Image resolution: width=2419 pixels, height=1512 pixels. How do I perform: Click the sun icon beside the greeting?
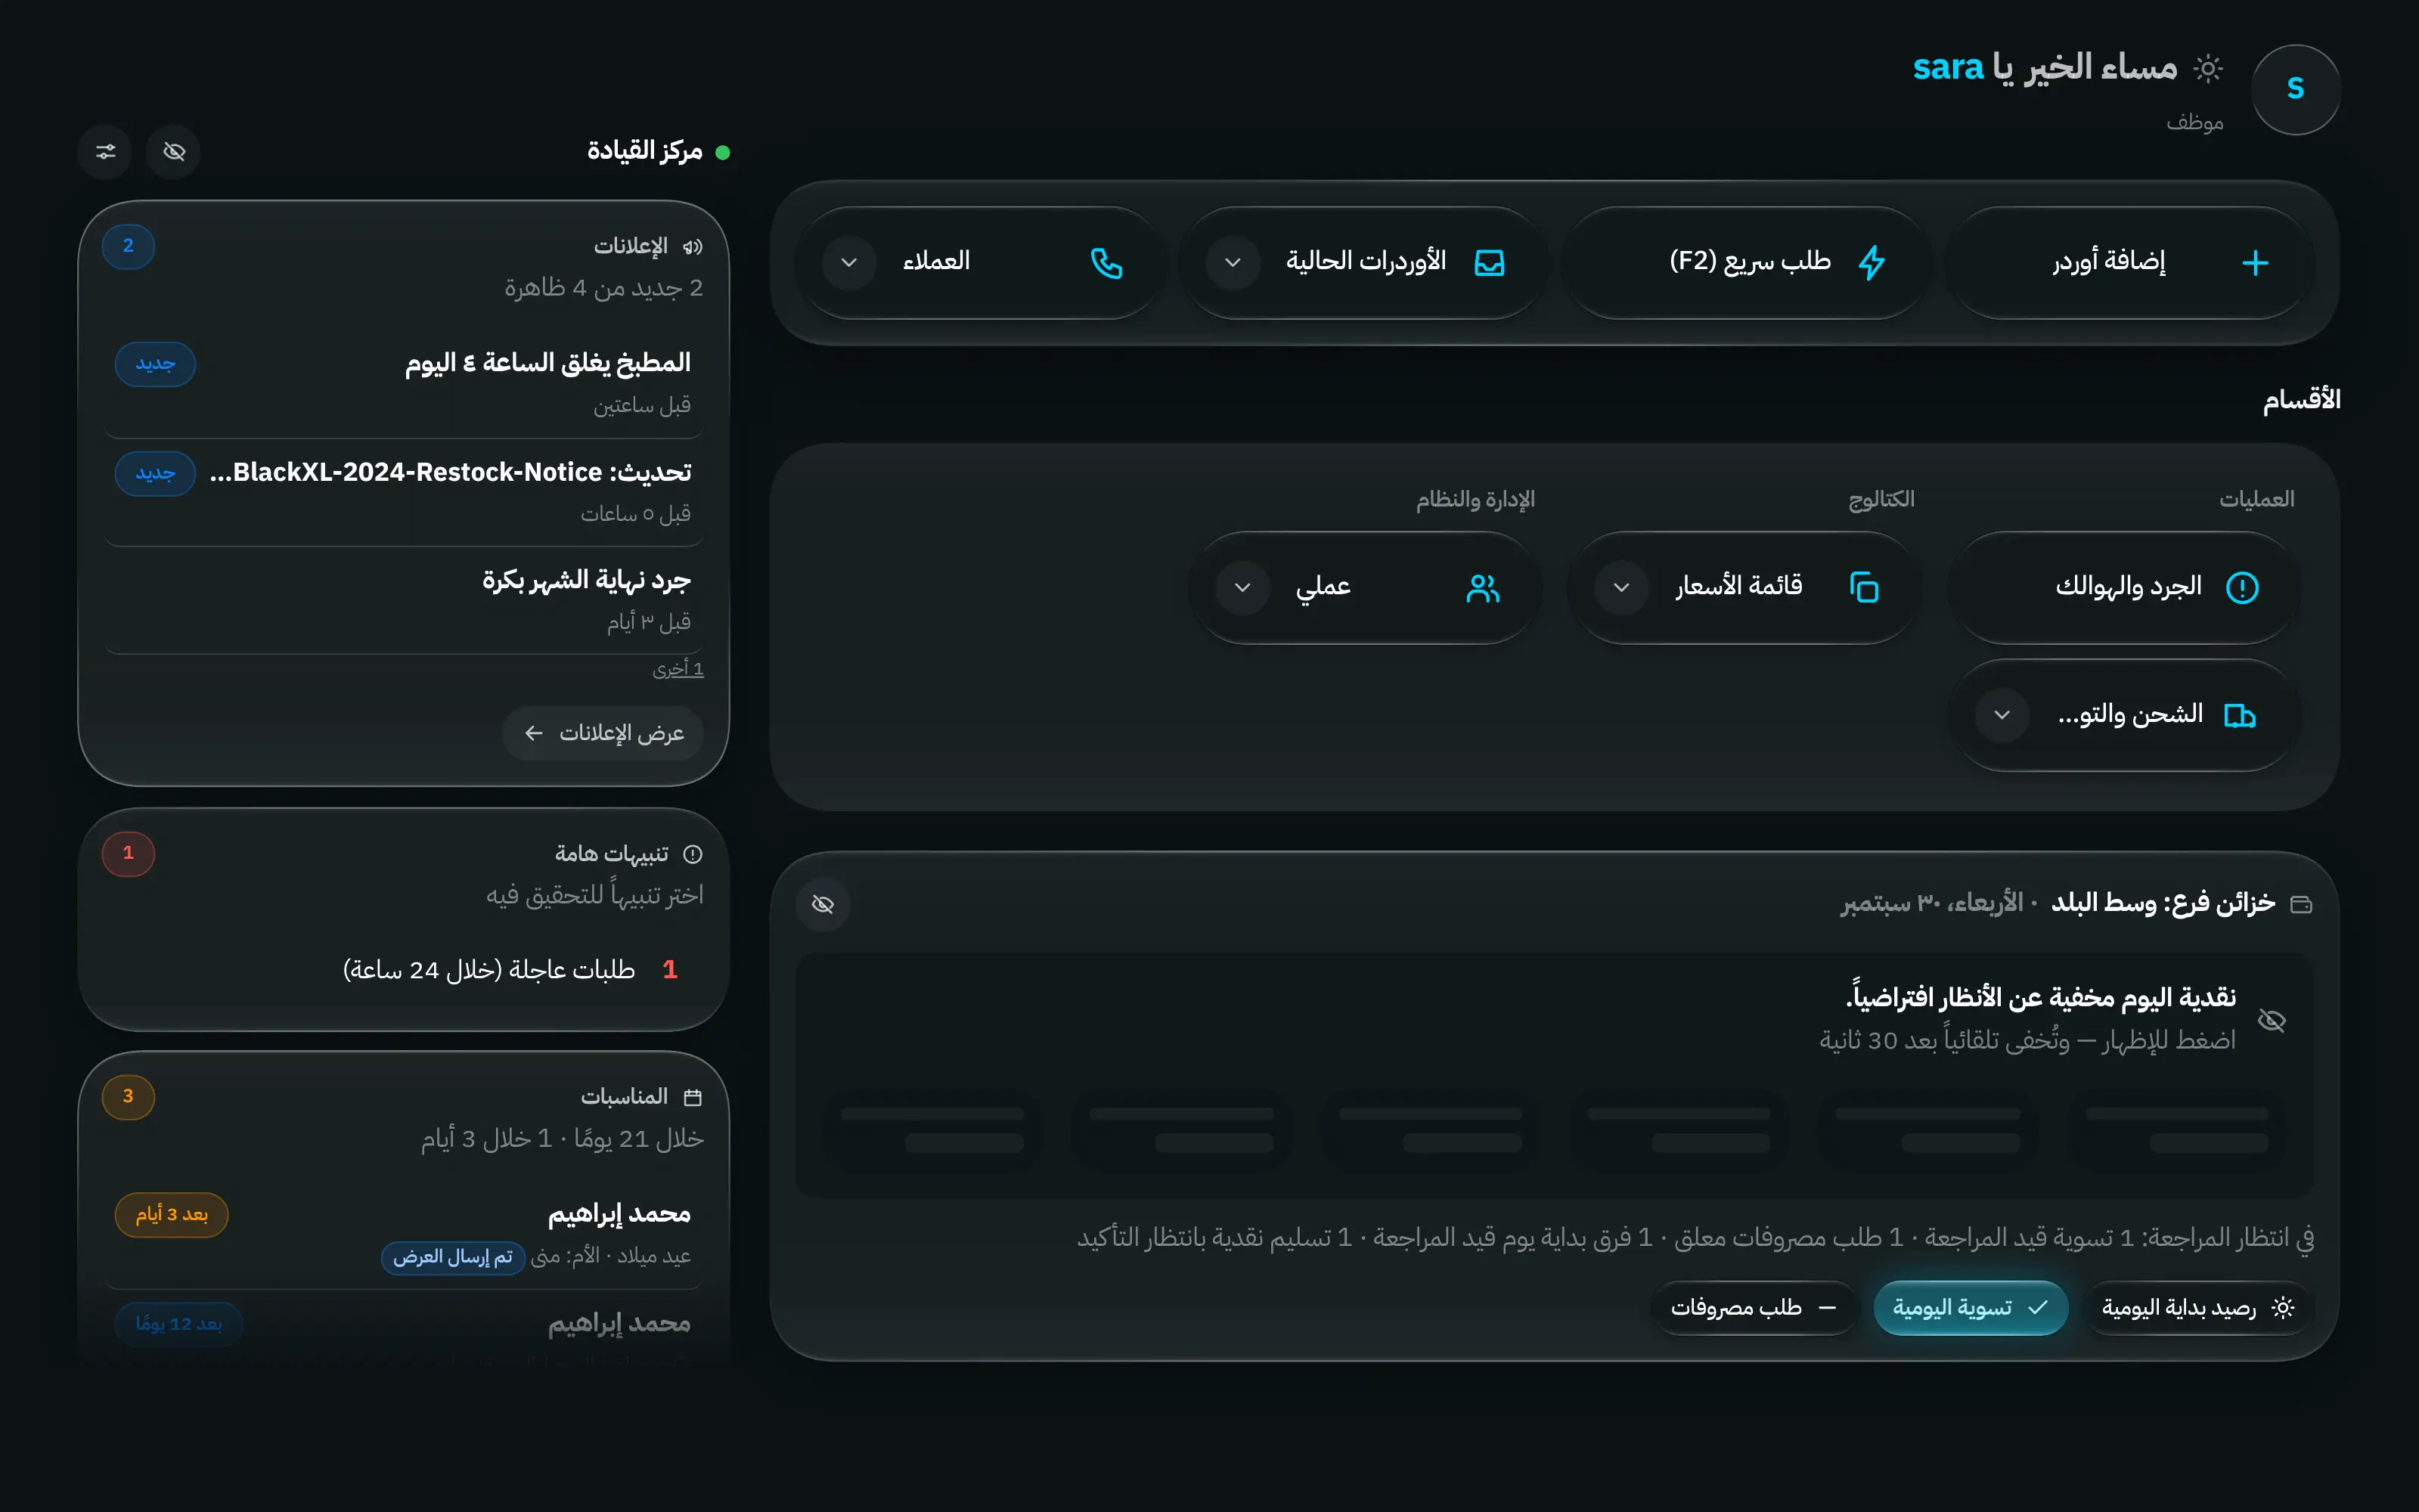point(2208,68)
